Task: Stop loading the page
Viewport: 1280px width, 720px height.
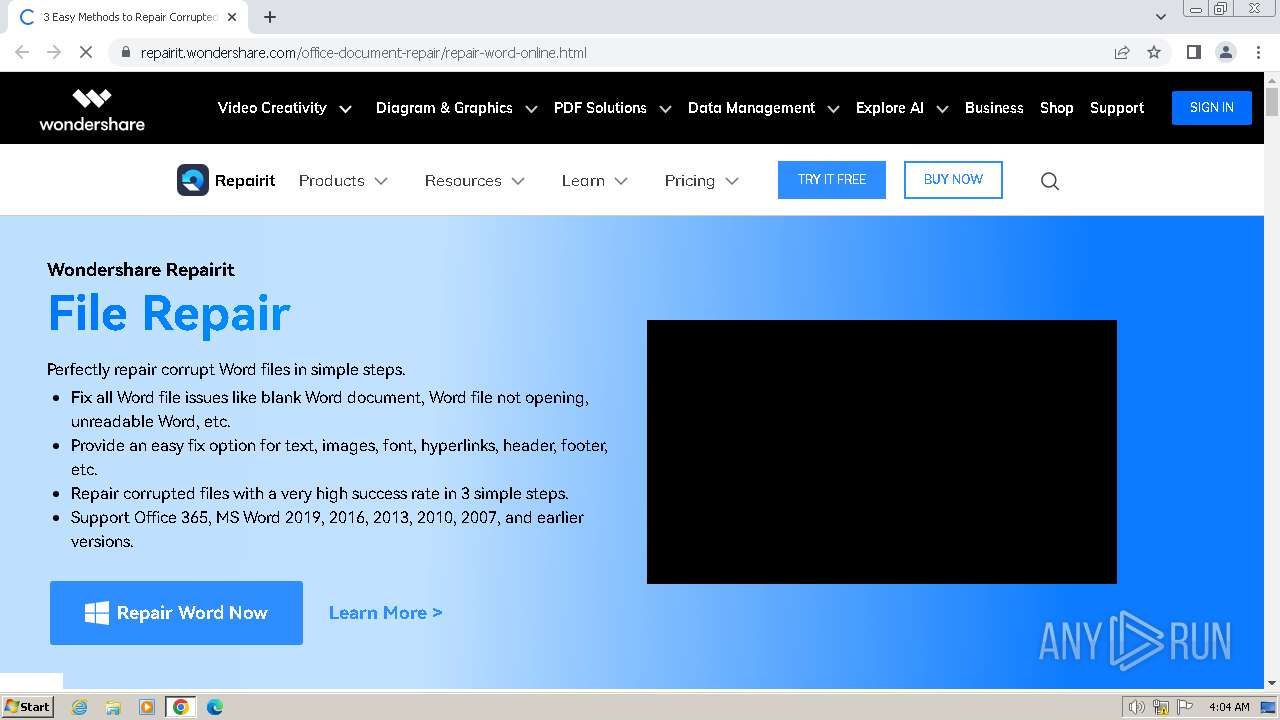Action: (86, 52)
